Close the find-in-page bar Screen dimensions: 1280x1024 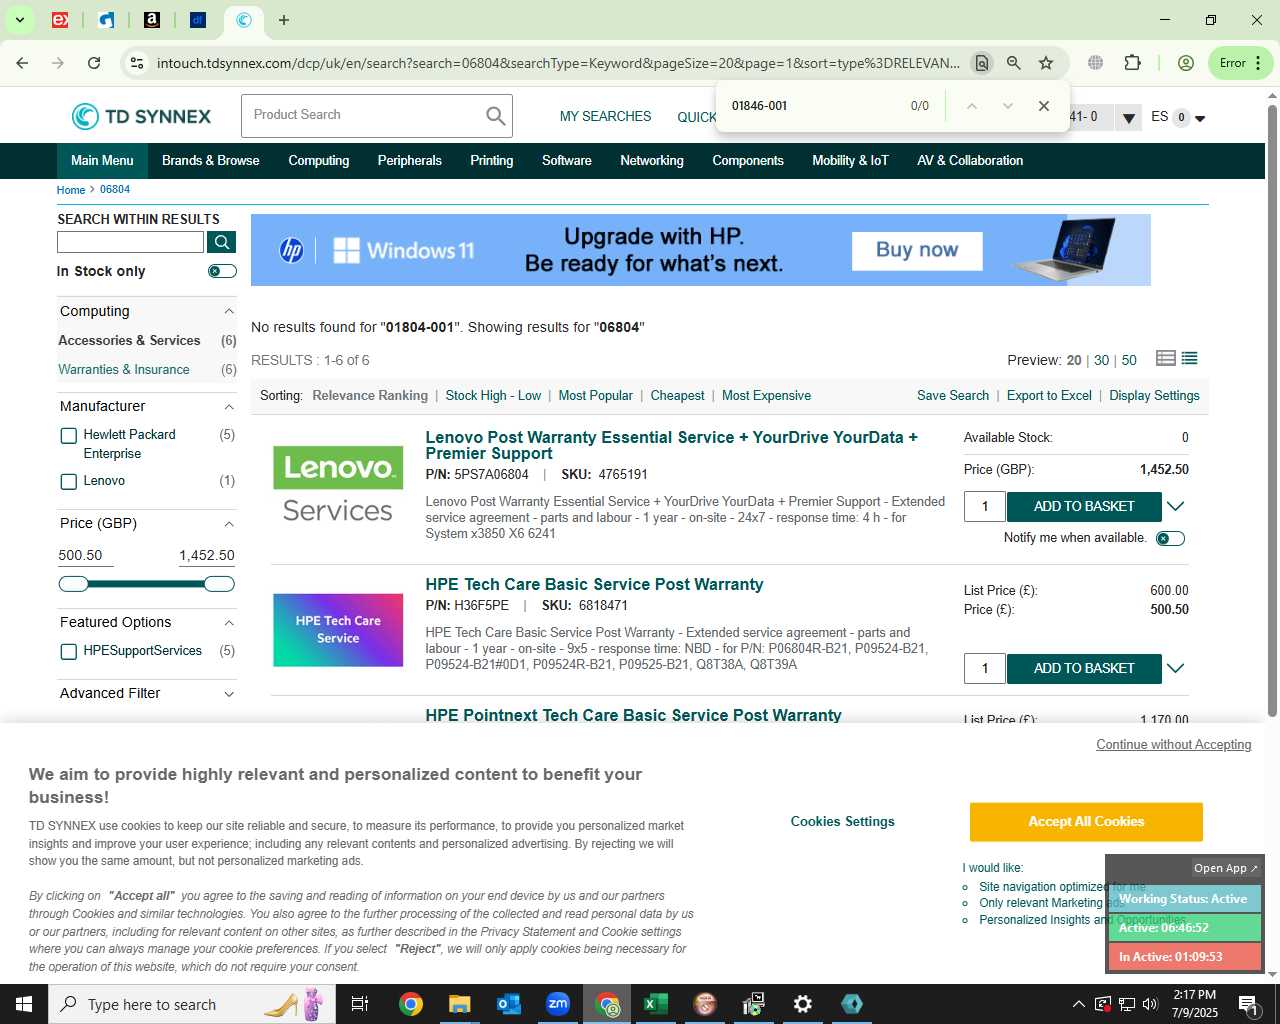click(1043, 106)
